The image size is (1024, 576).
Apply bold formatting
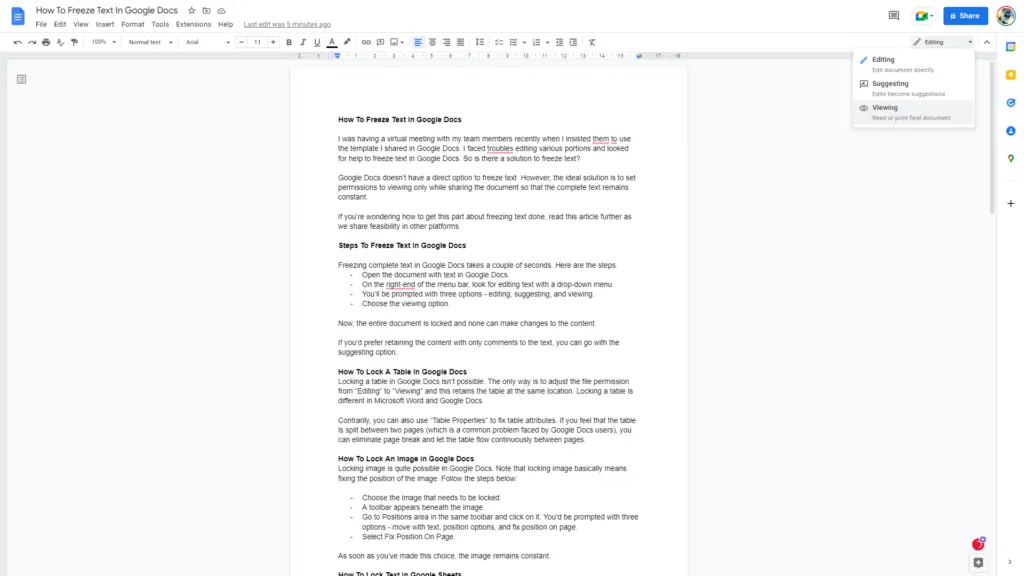point(289,42)
